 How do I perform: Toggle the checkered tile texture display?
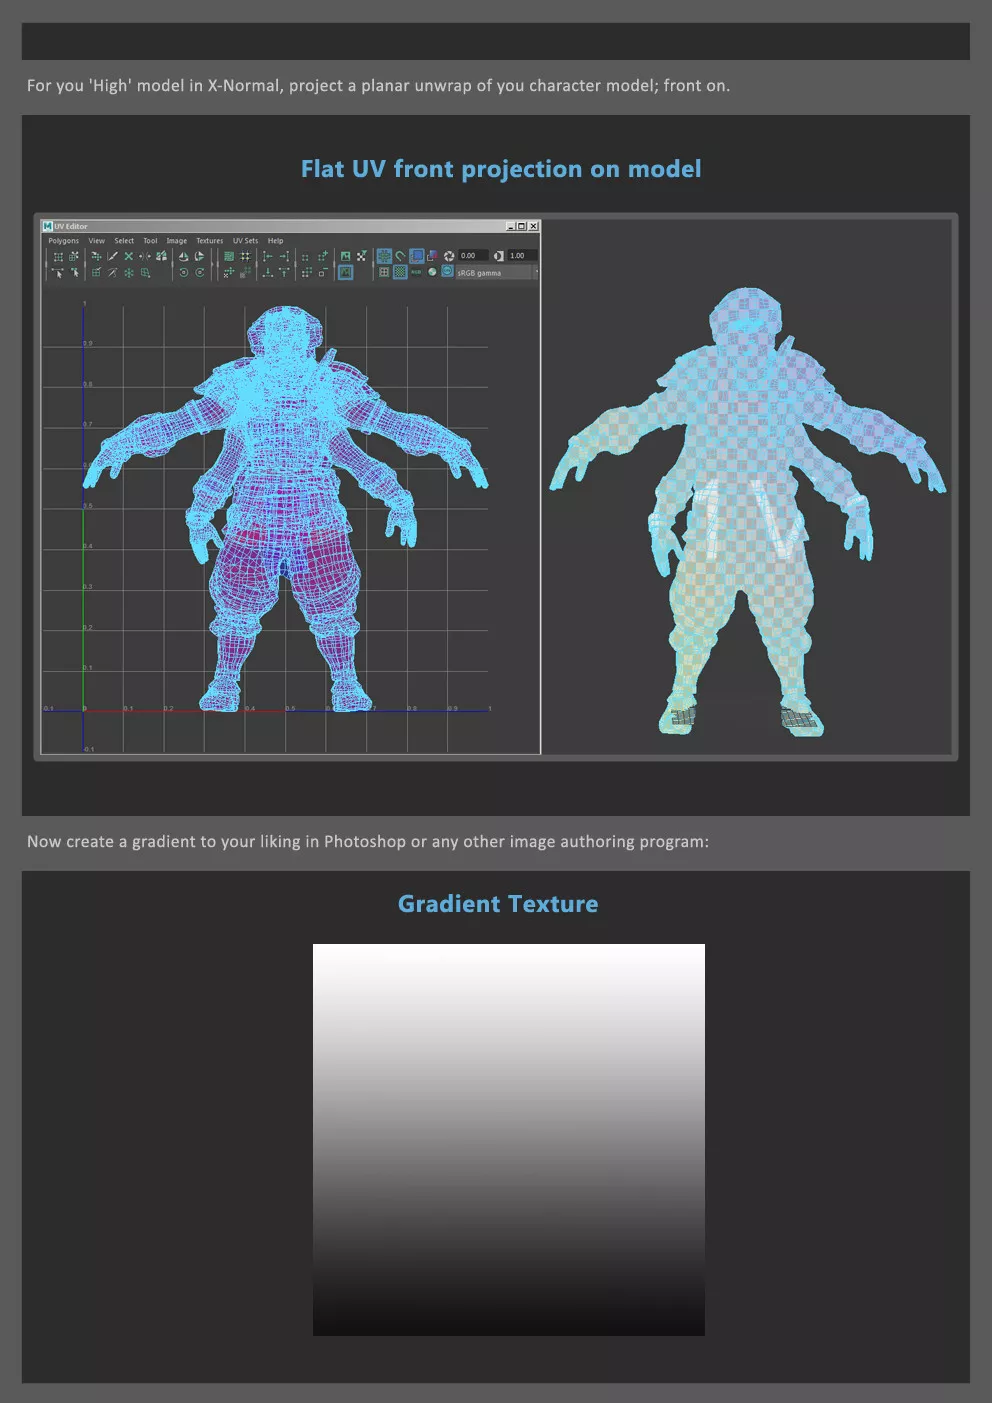click(400, 272)
